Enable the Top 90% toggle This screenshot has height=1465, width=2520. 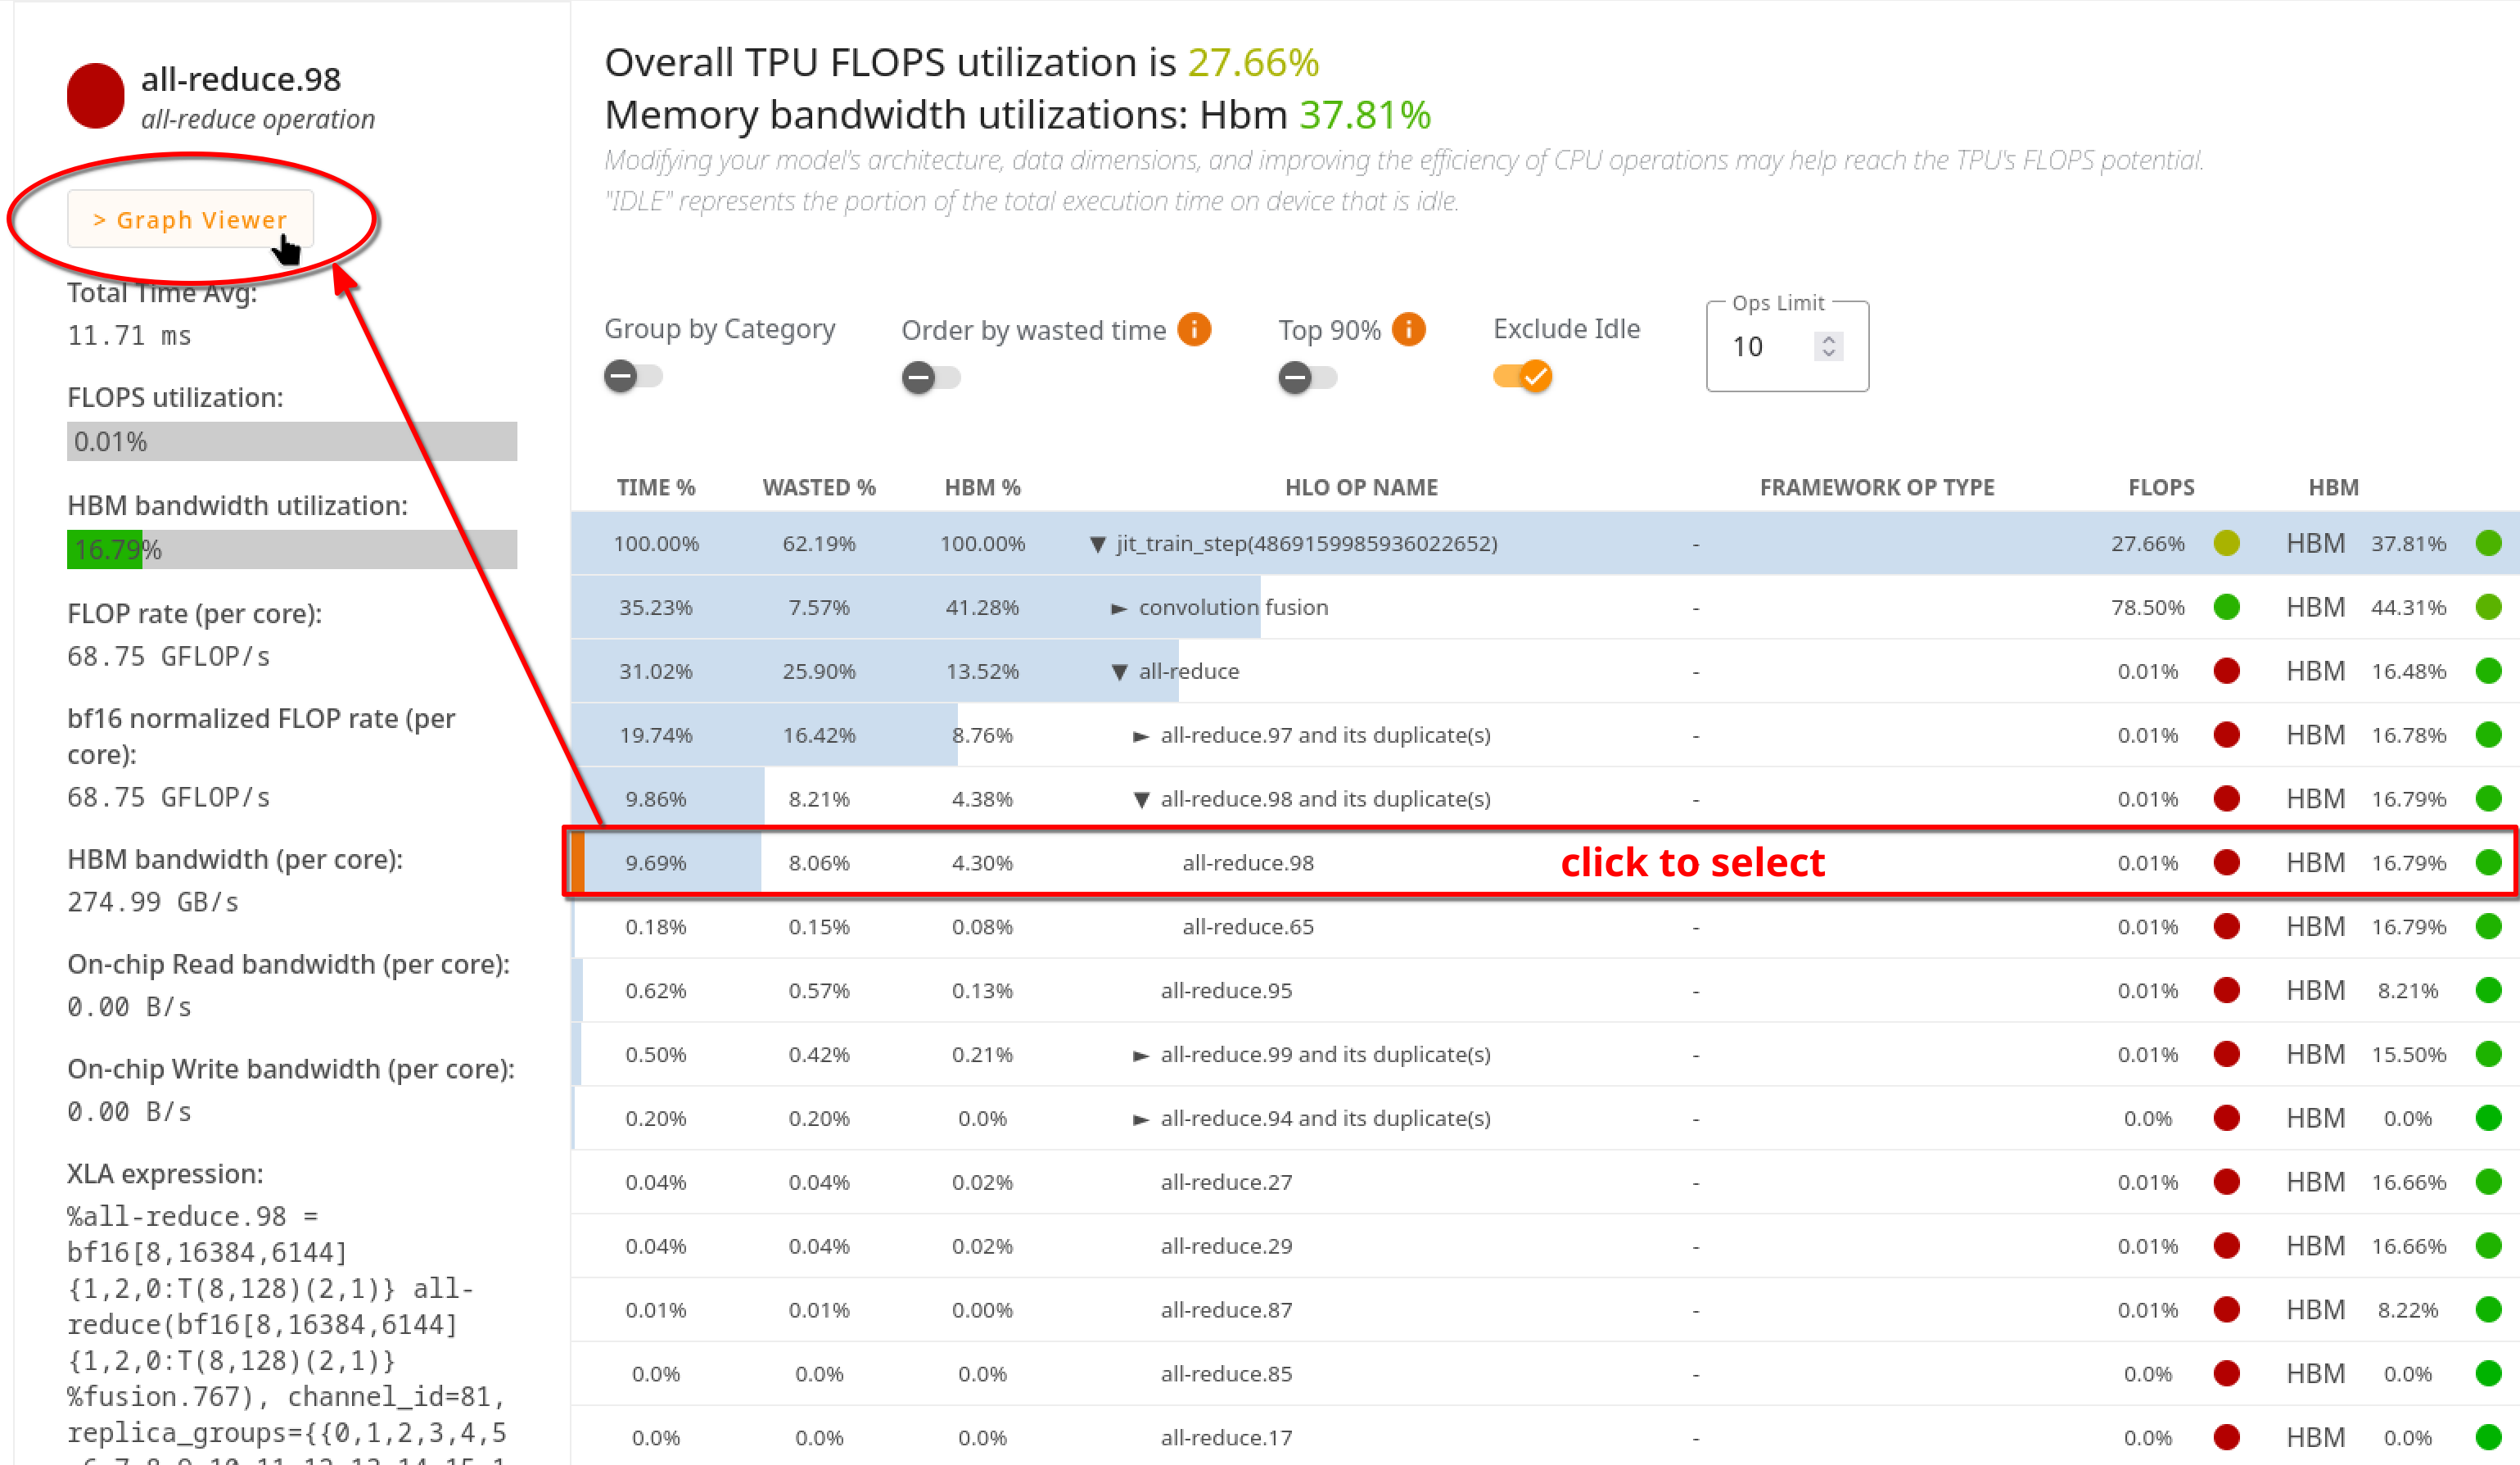1307,378
